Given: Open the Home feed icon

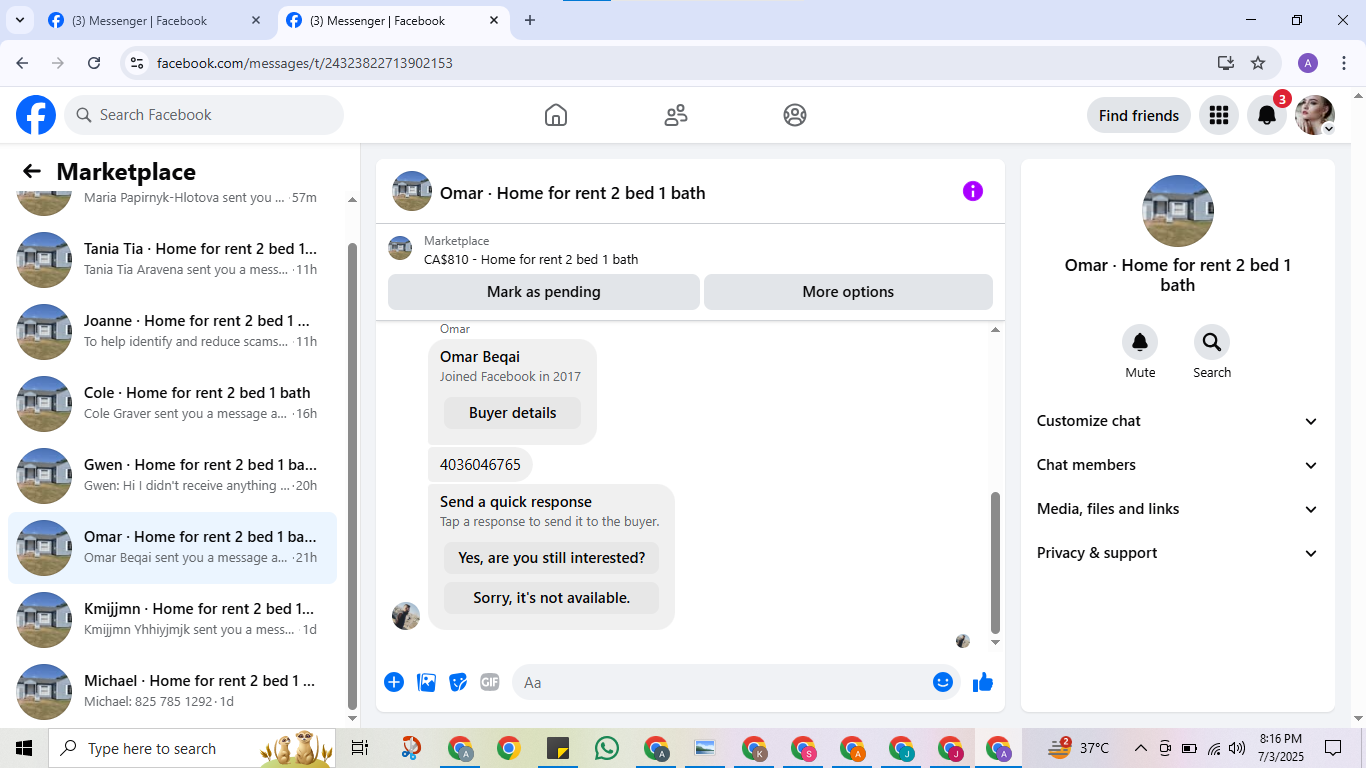Looking at the screenshot, I should tap(556, 115).
